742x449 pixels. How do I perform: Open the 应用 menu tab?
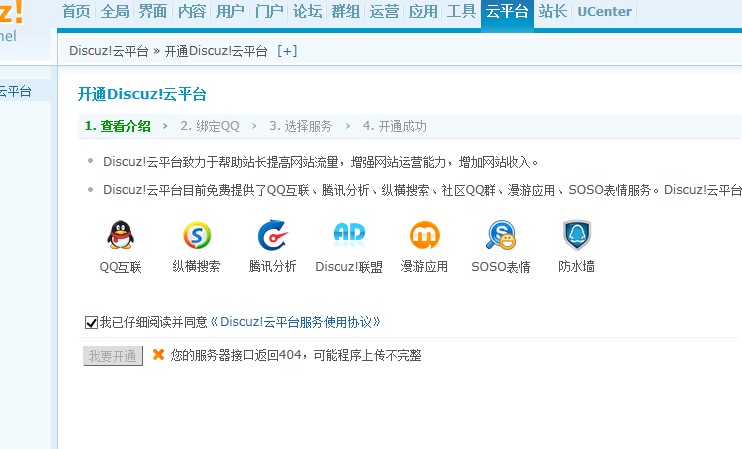(423, 11)
